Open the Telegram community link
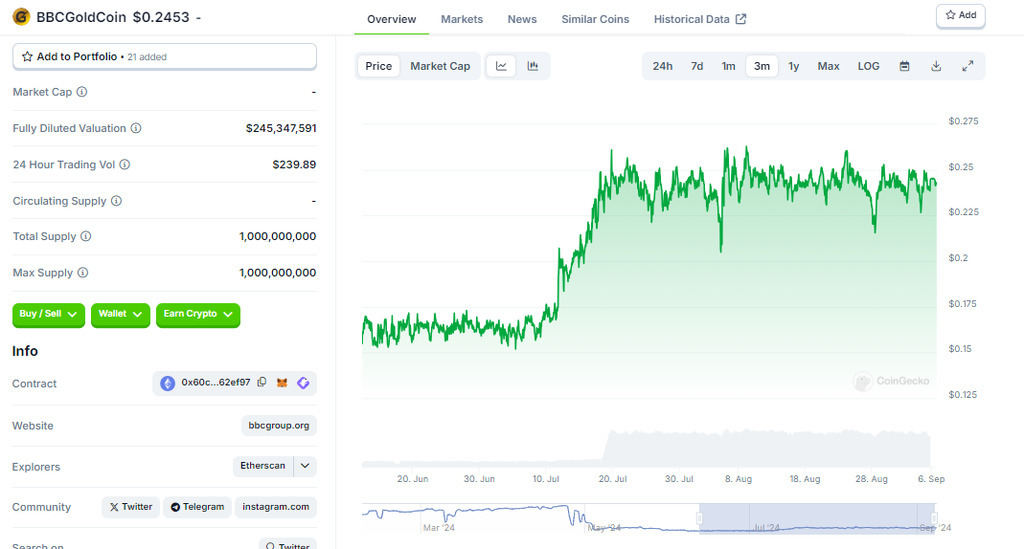1024x549 pixels. tap(197, 507)
